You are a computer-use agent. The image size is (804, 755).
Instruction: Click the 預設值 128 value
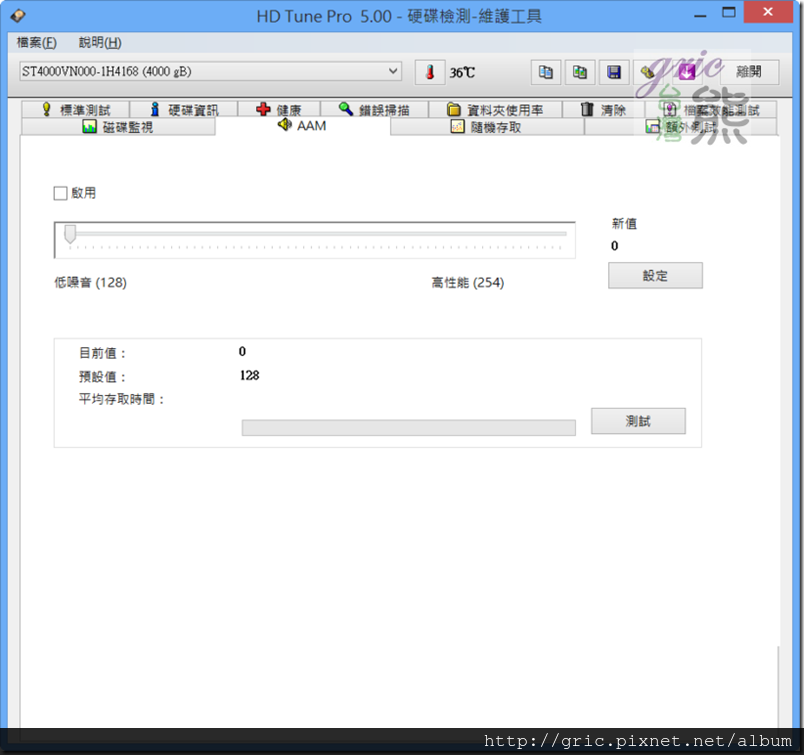249,375
